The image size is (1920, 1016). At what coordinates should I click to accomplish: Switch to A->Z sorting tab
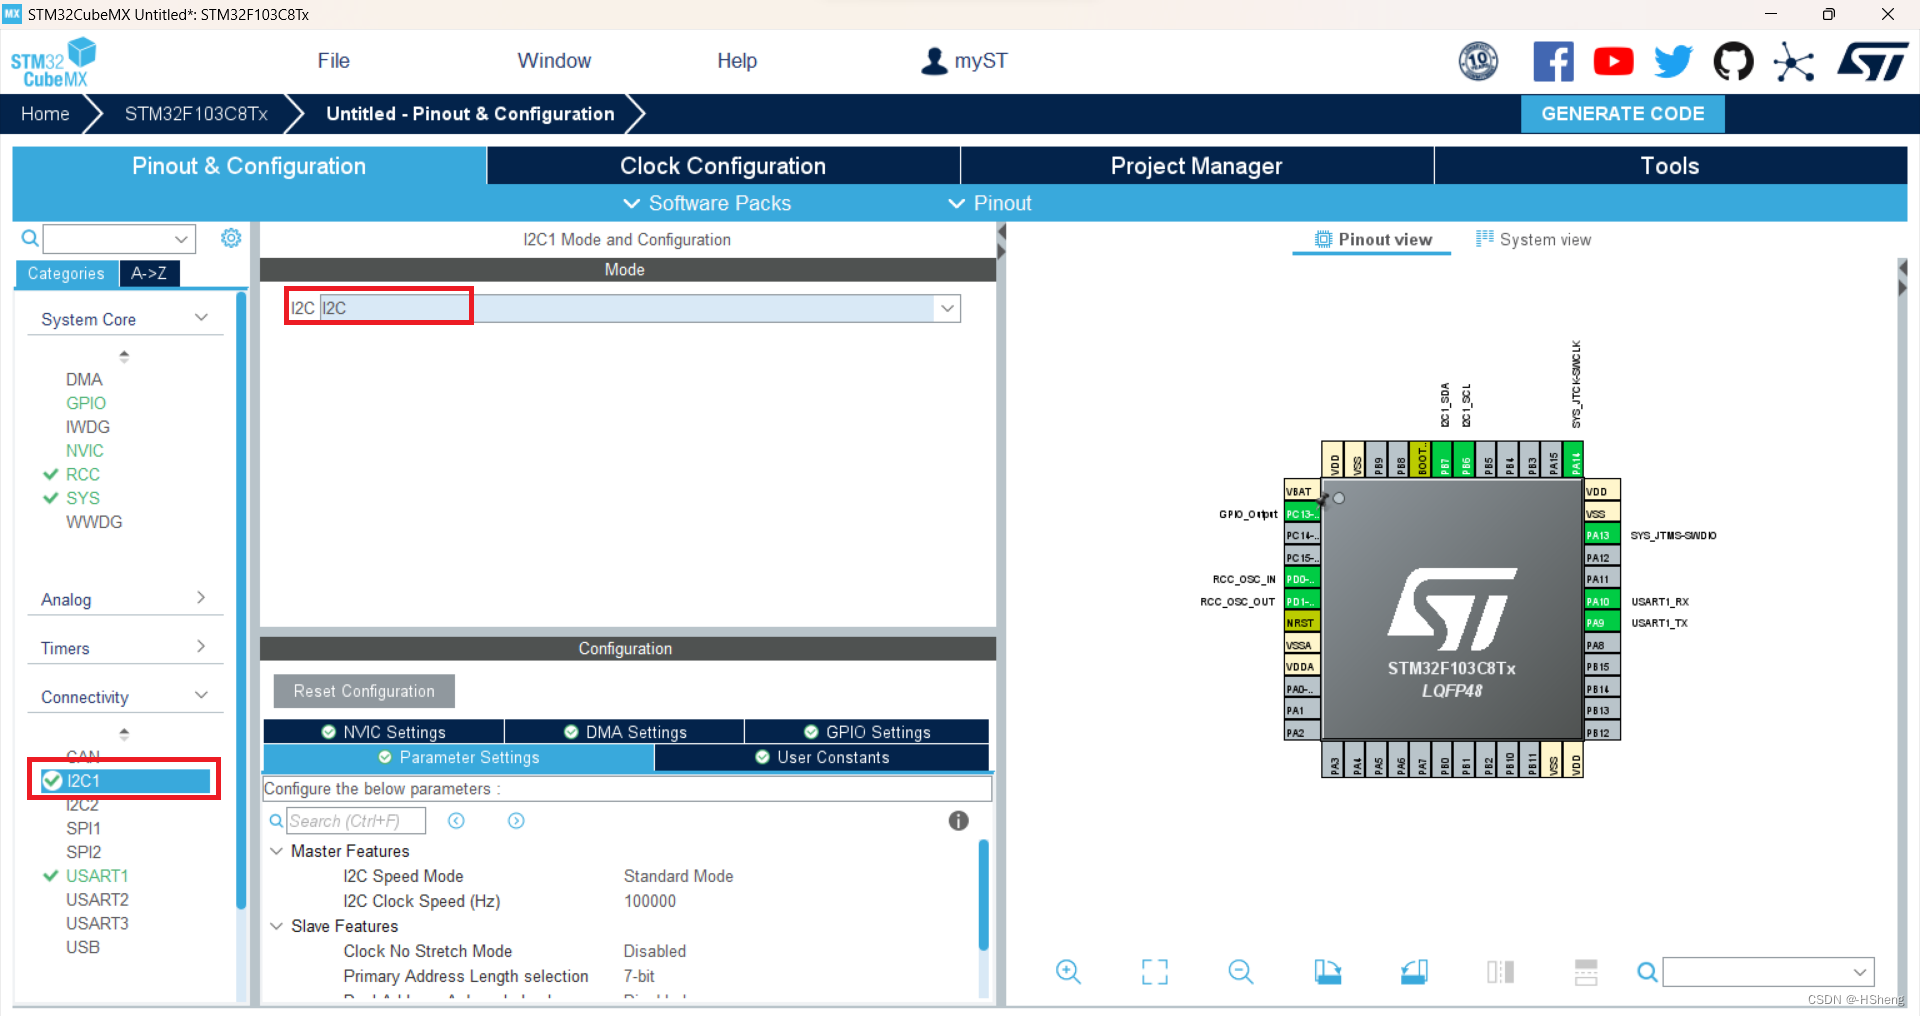(x=149, y=273)
